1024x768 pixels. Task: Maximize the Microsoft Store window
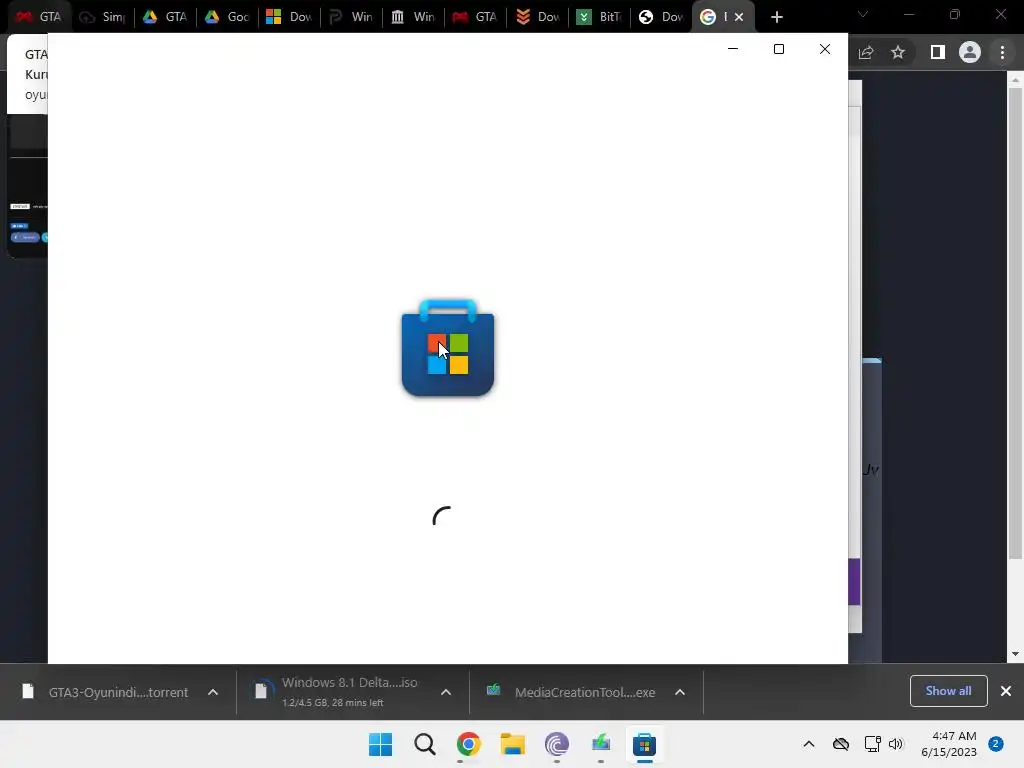(x=778, y=49)
